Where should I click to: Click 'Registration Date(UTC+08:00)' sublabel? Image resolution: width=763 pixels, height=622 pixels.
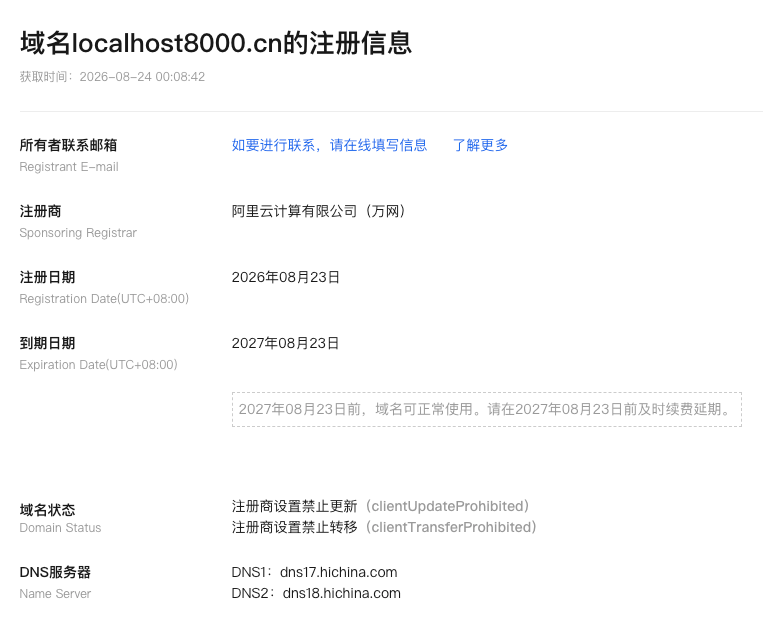104,299
